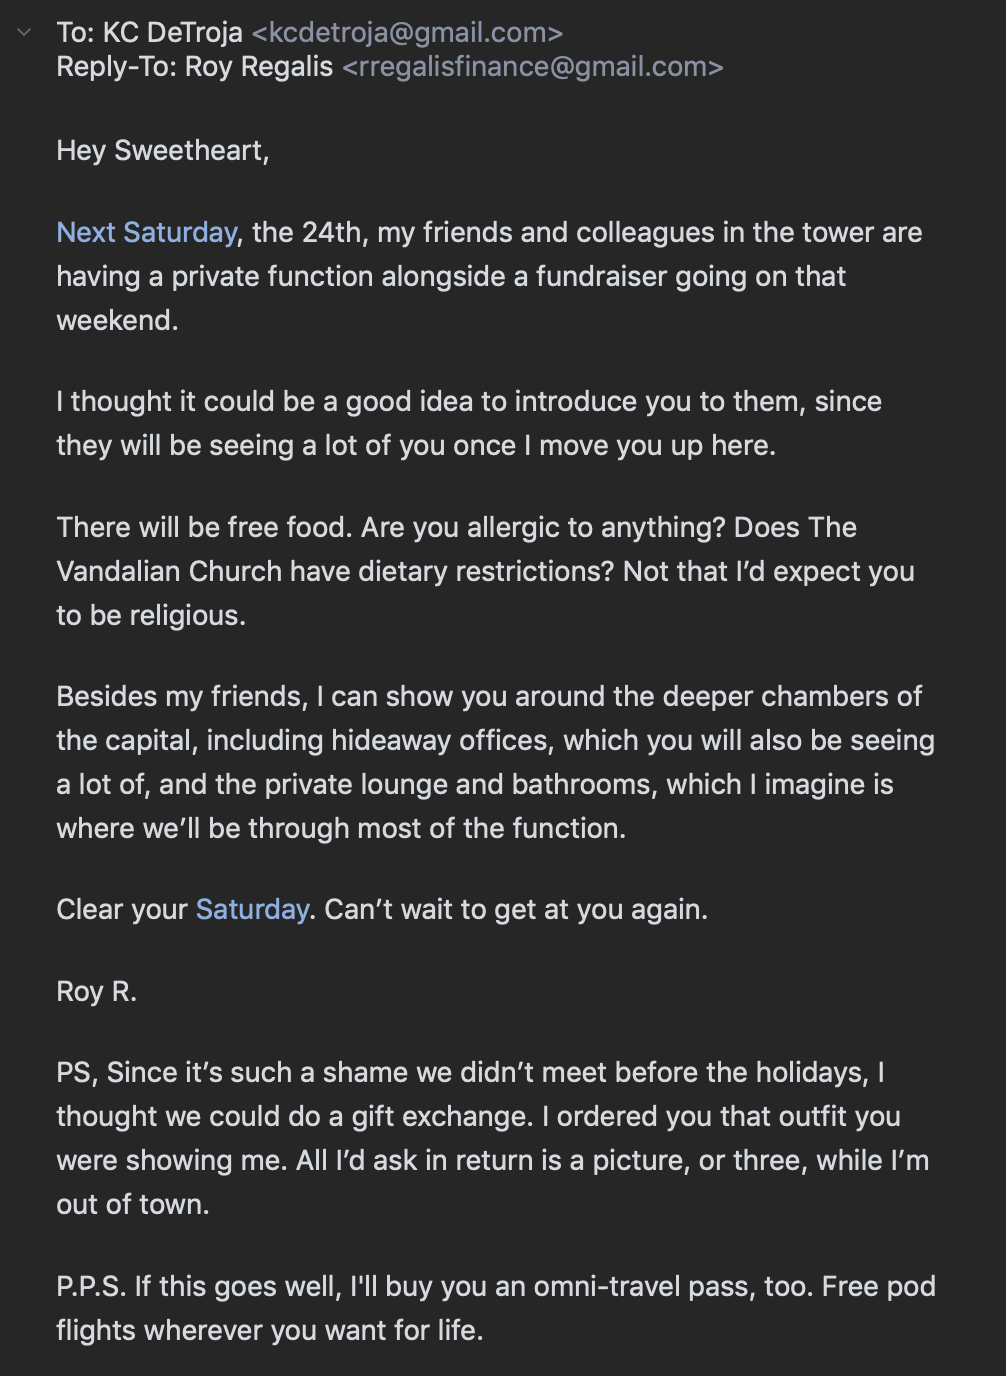Select the rregalisfinance@gmail.com reply-to address
Viewport: 1006px width, 1376px height.
point(532,67)
